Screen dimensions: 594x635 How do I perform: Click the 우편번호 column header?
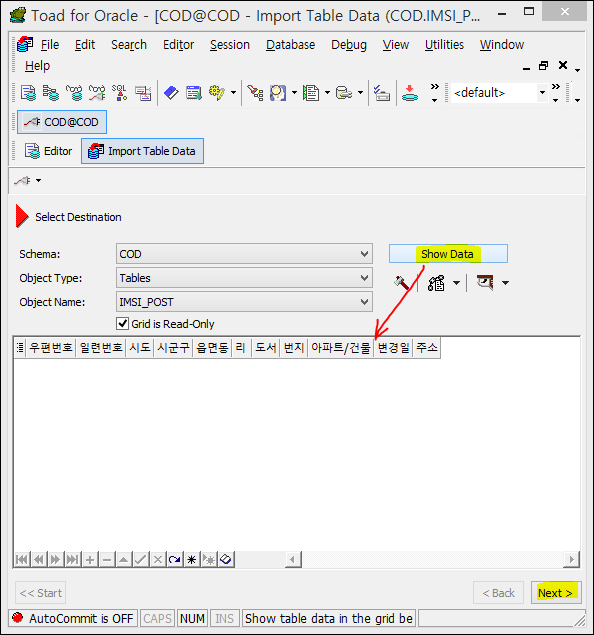tap(51, 347)
